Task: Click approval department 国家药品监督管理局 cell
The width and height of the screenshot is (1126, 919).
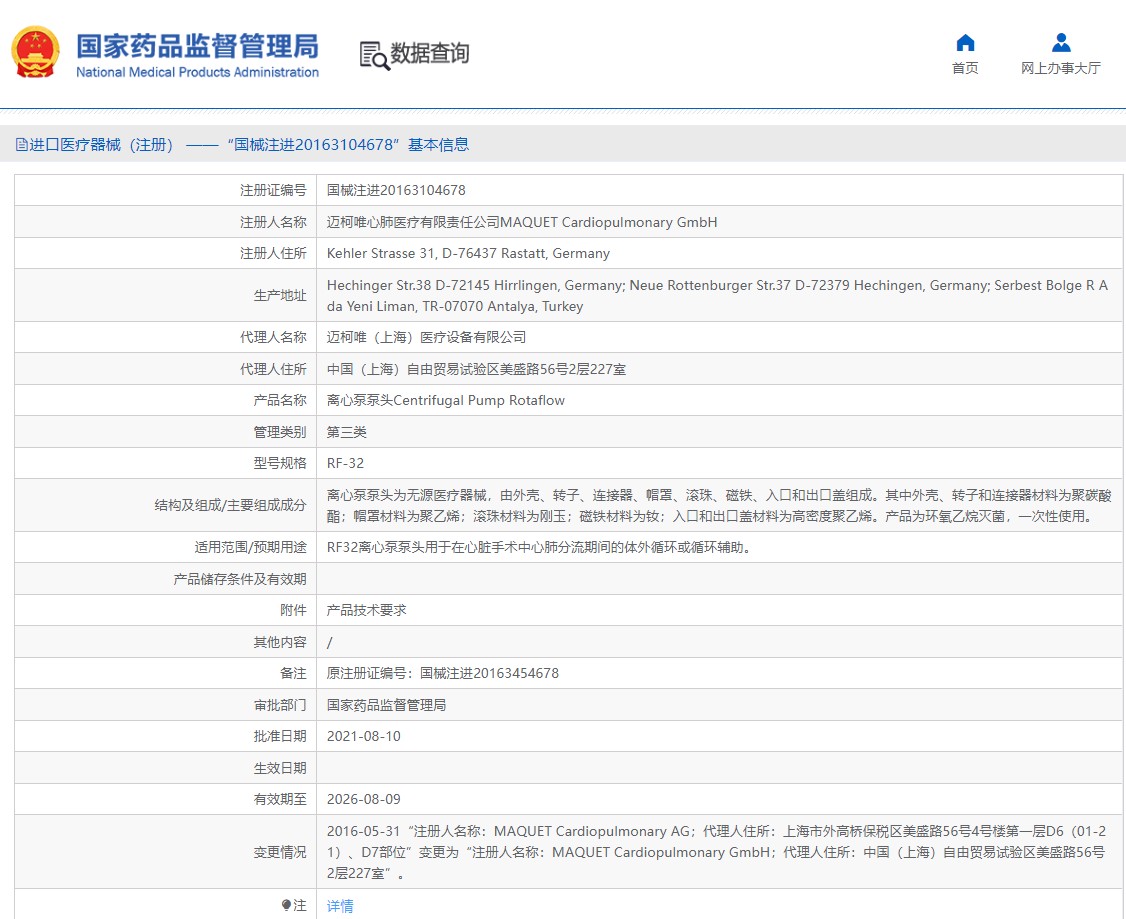Action: tap(386, 705)
